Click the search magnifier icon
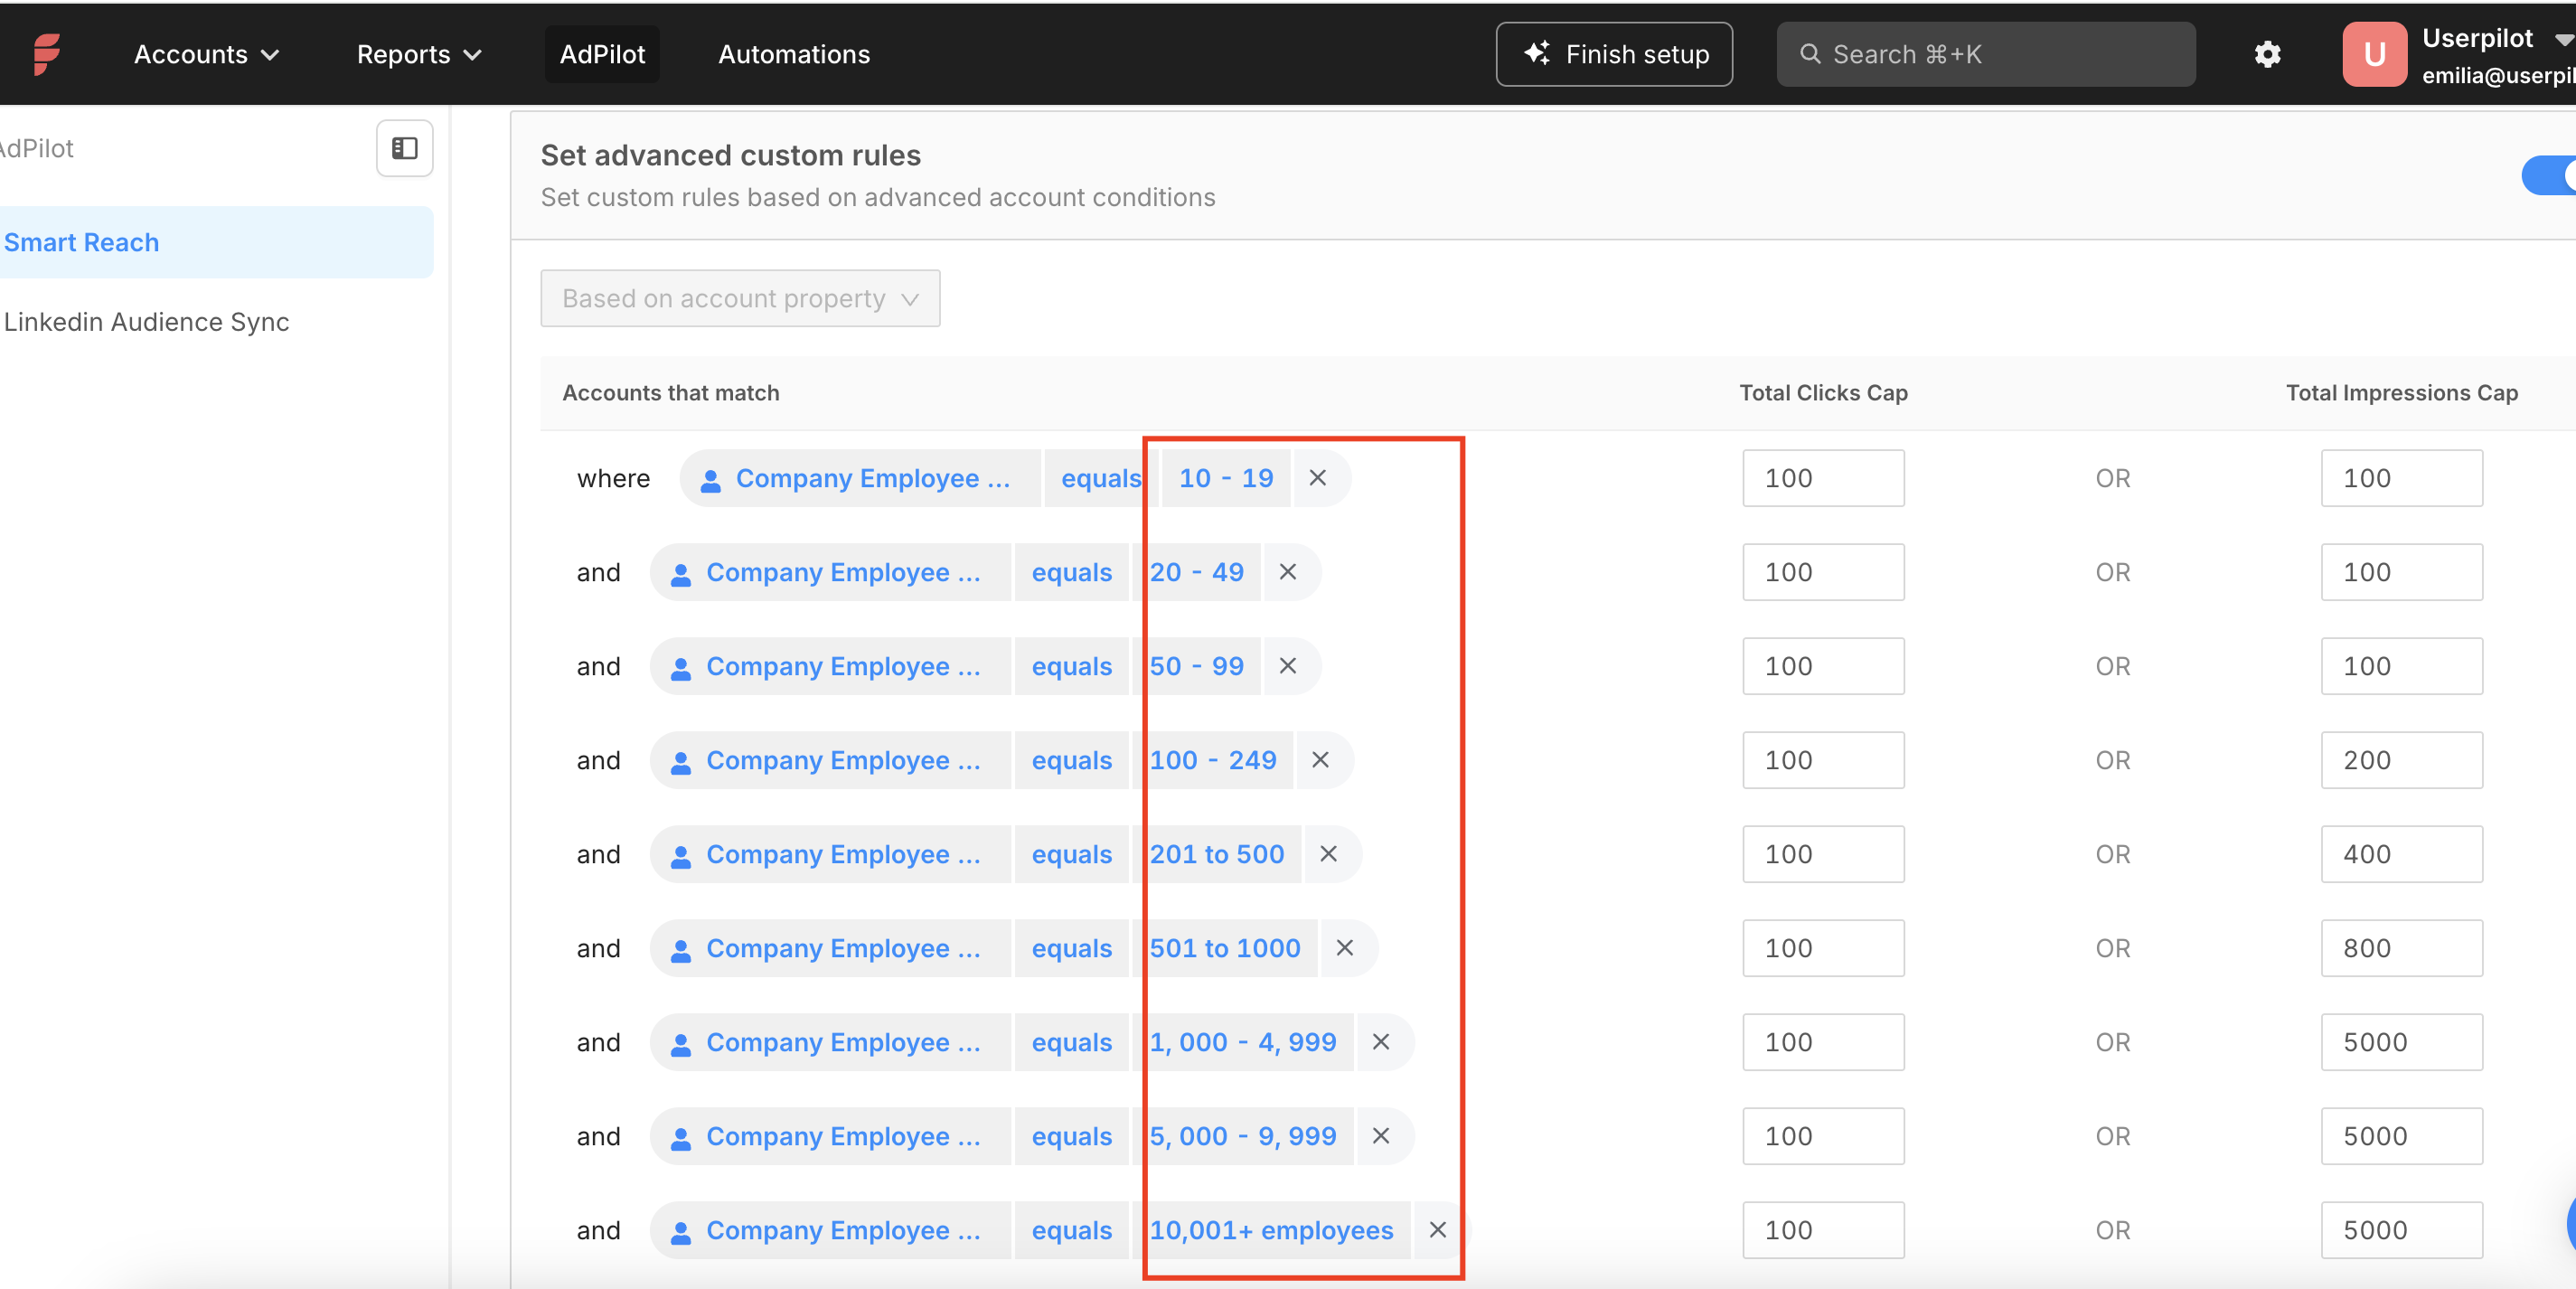 (x=1811, y=54)
